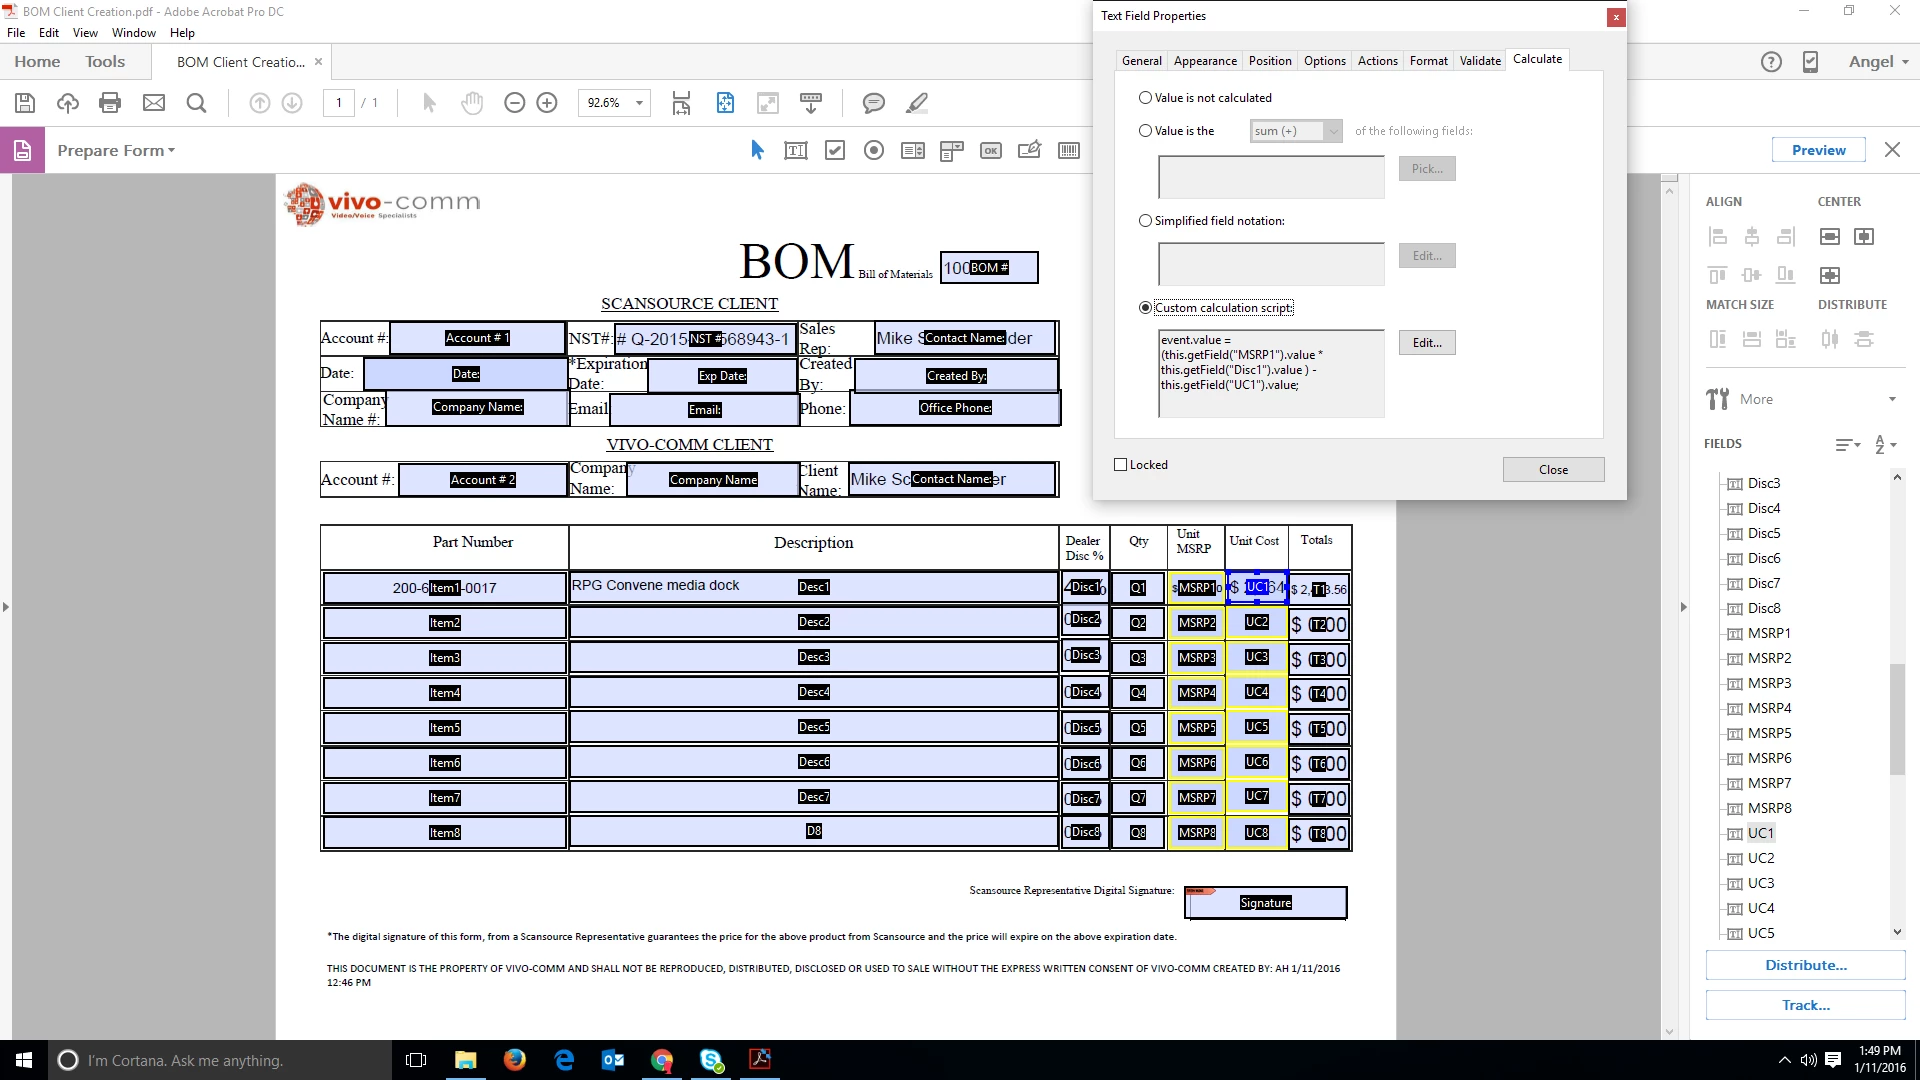This screenshot has height=1080, width=1920.
Task: Click the Save file icon
Action: tap(25, 103)
